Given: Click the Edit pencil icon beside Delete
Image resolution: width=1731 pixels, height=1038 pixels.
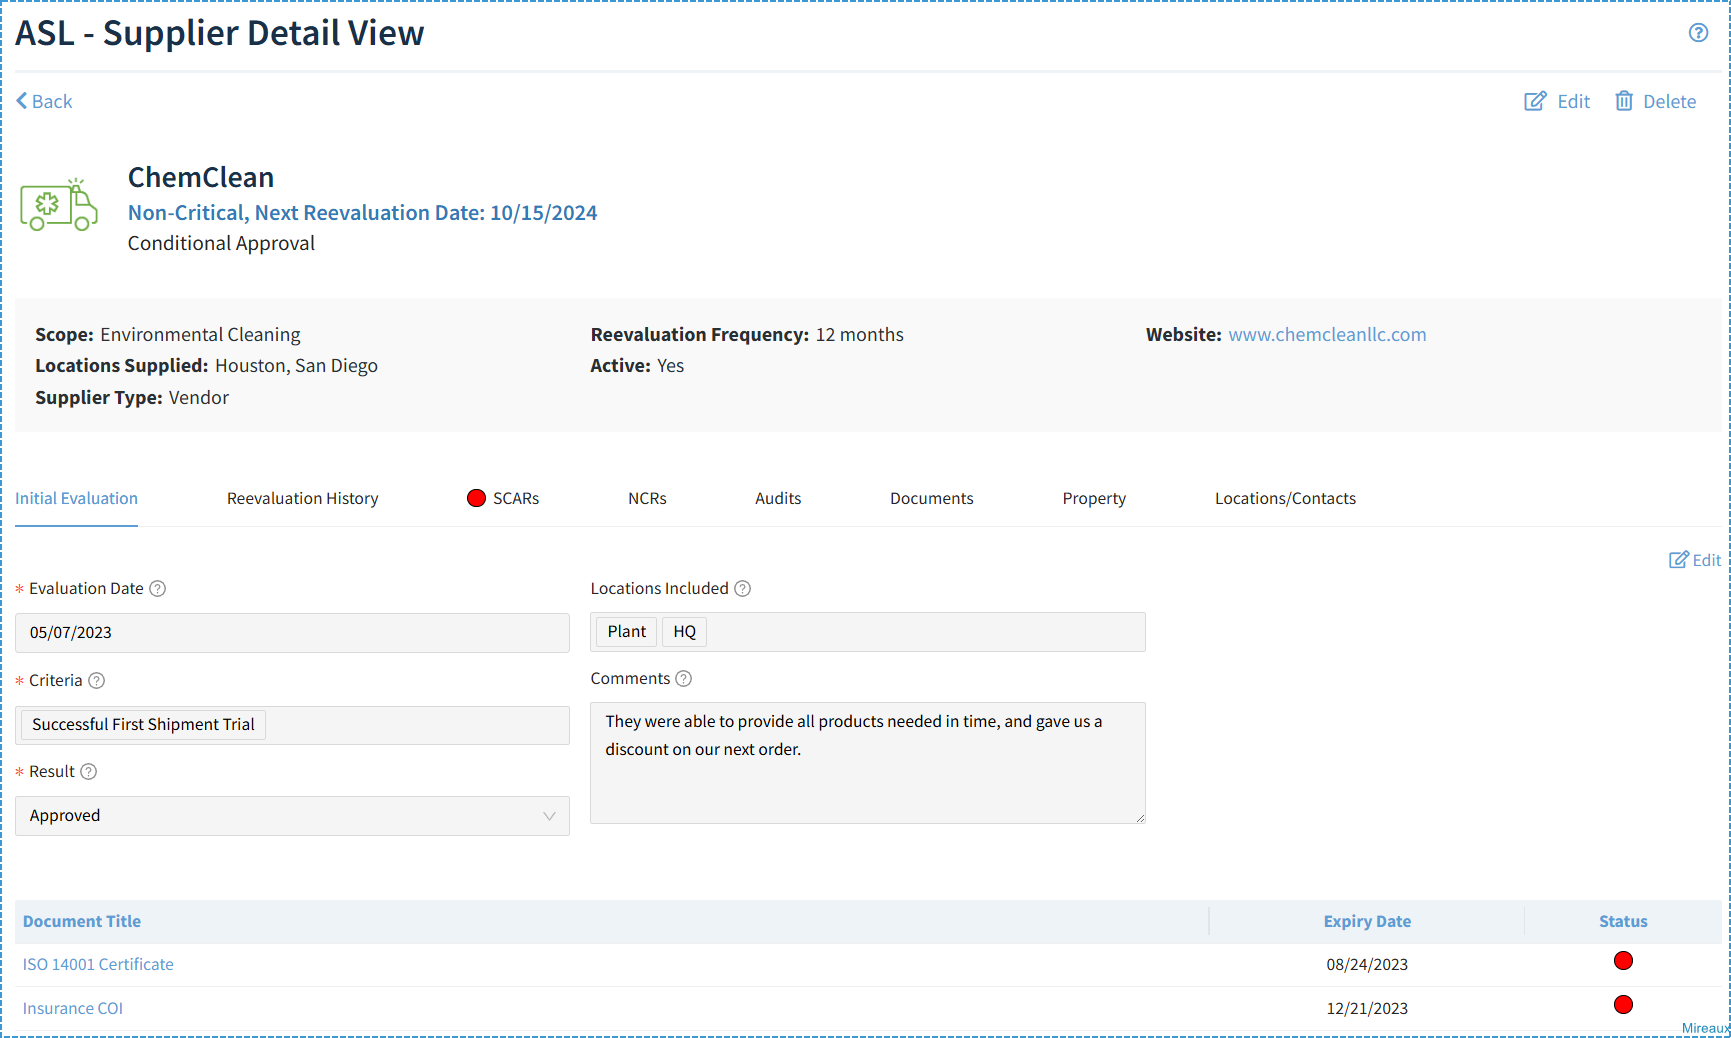Looking at the screenshot, I should [1536, 100].
